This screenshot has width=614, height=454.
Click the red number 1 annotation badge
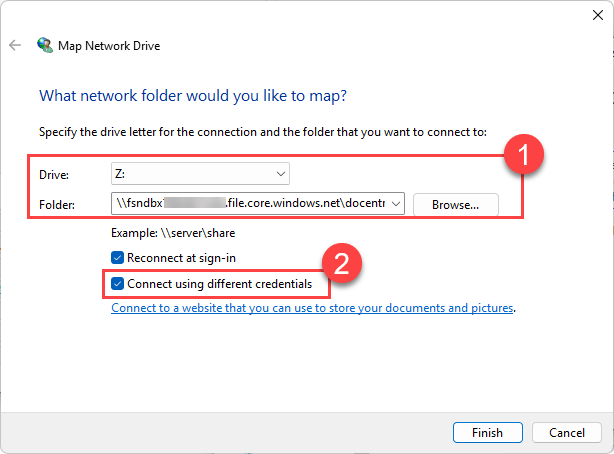[524, 154]
